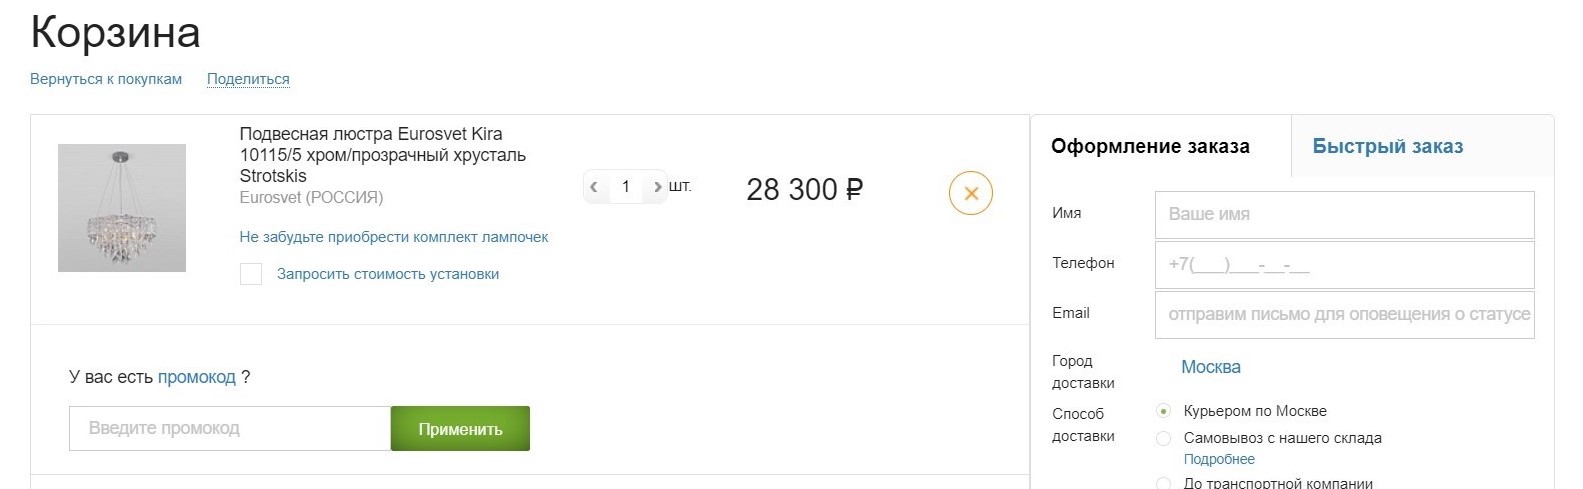Open Не забудьте приобрести комплект лампочек link
The image size is (1583, 489).
coord(394,237)
